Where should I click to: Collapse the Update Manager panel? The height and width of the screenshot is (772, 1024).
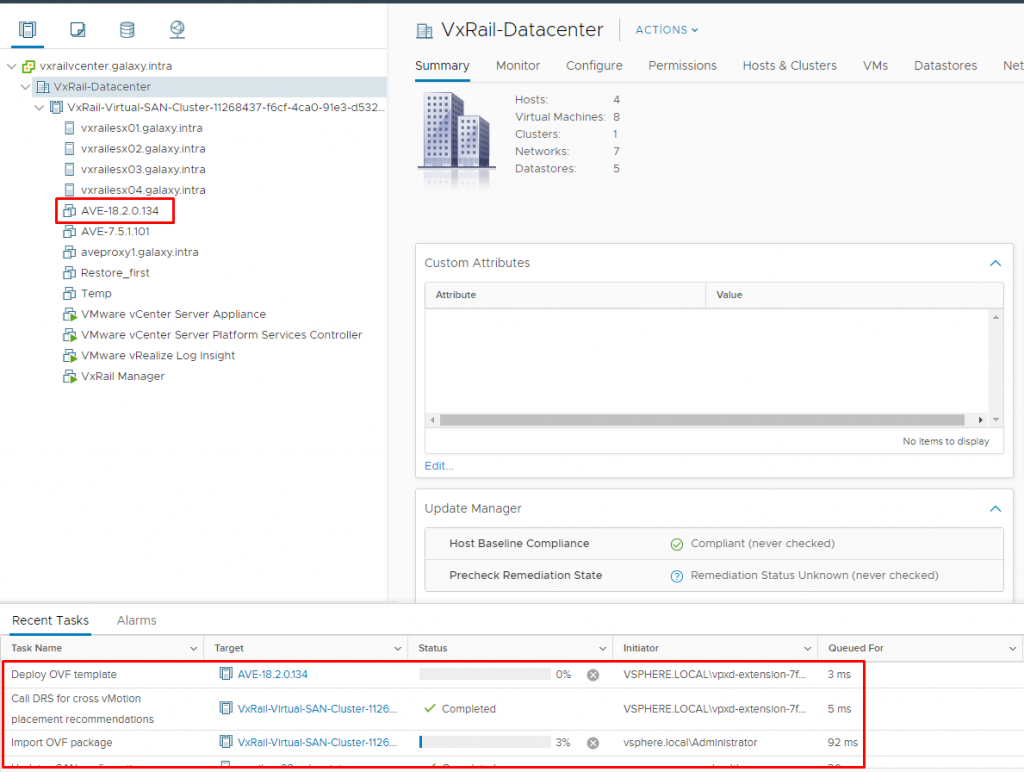(x=995, y=509)
